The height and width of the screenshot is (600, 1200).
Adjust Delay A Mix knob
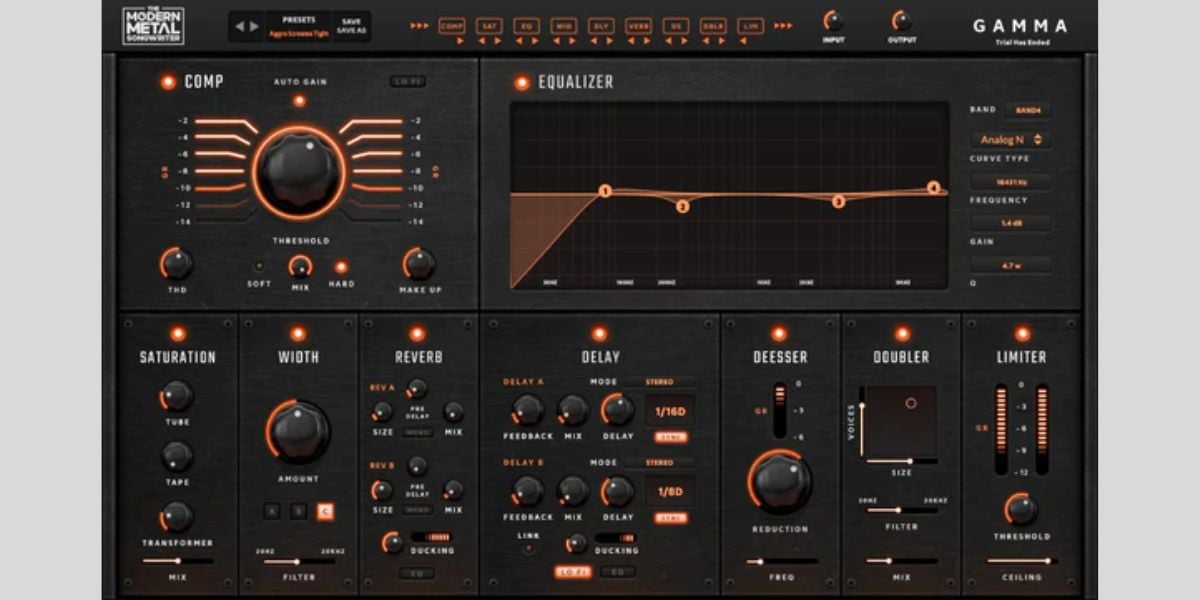click(573, 409)
